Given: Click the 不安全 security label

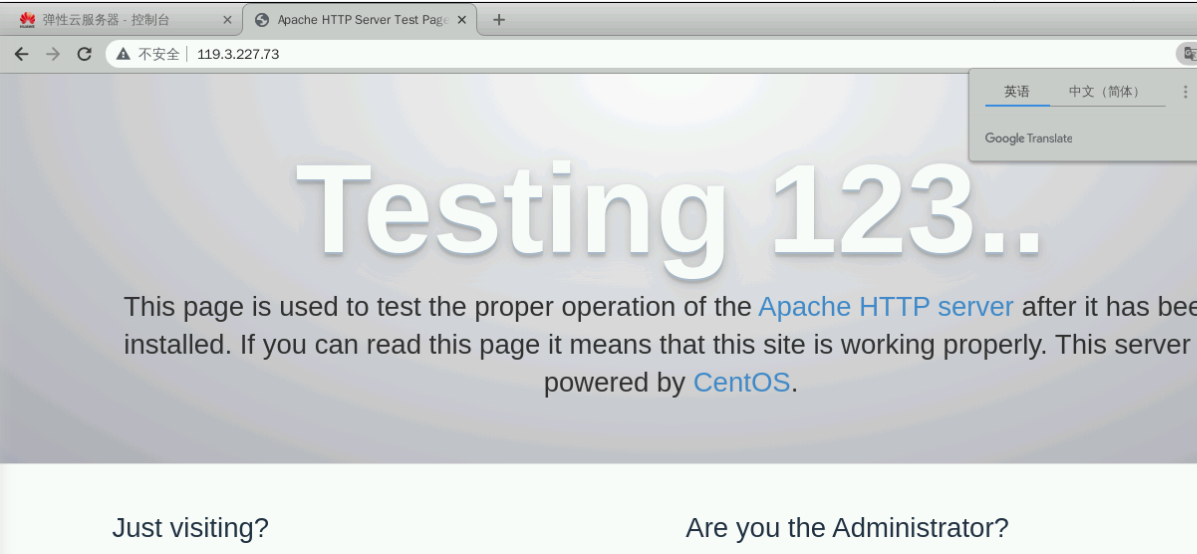Looking at the screenshot, I should click(x=158, y=54).
